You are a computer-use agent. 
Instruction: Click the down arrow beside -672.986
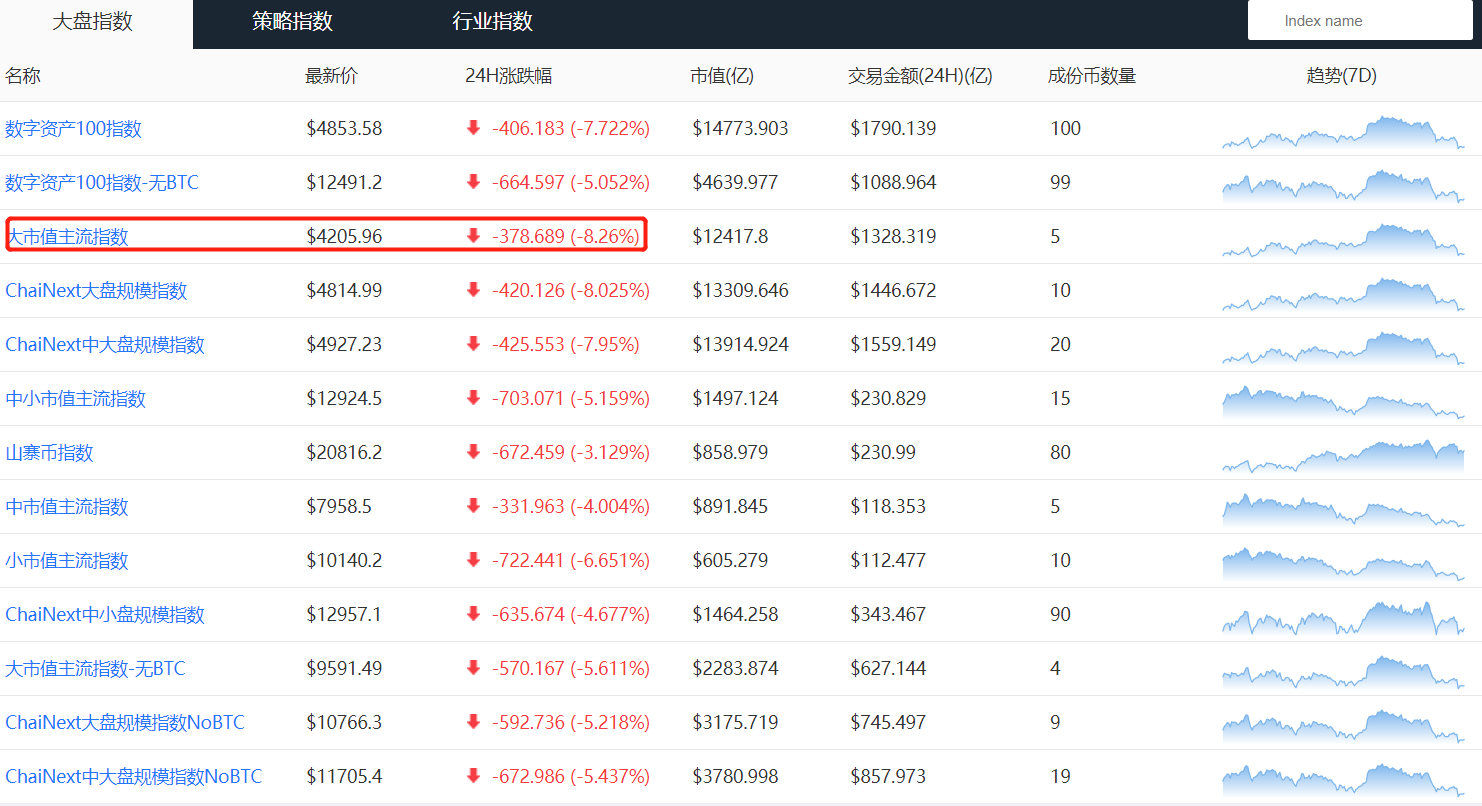[x=474, y=776]
